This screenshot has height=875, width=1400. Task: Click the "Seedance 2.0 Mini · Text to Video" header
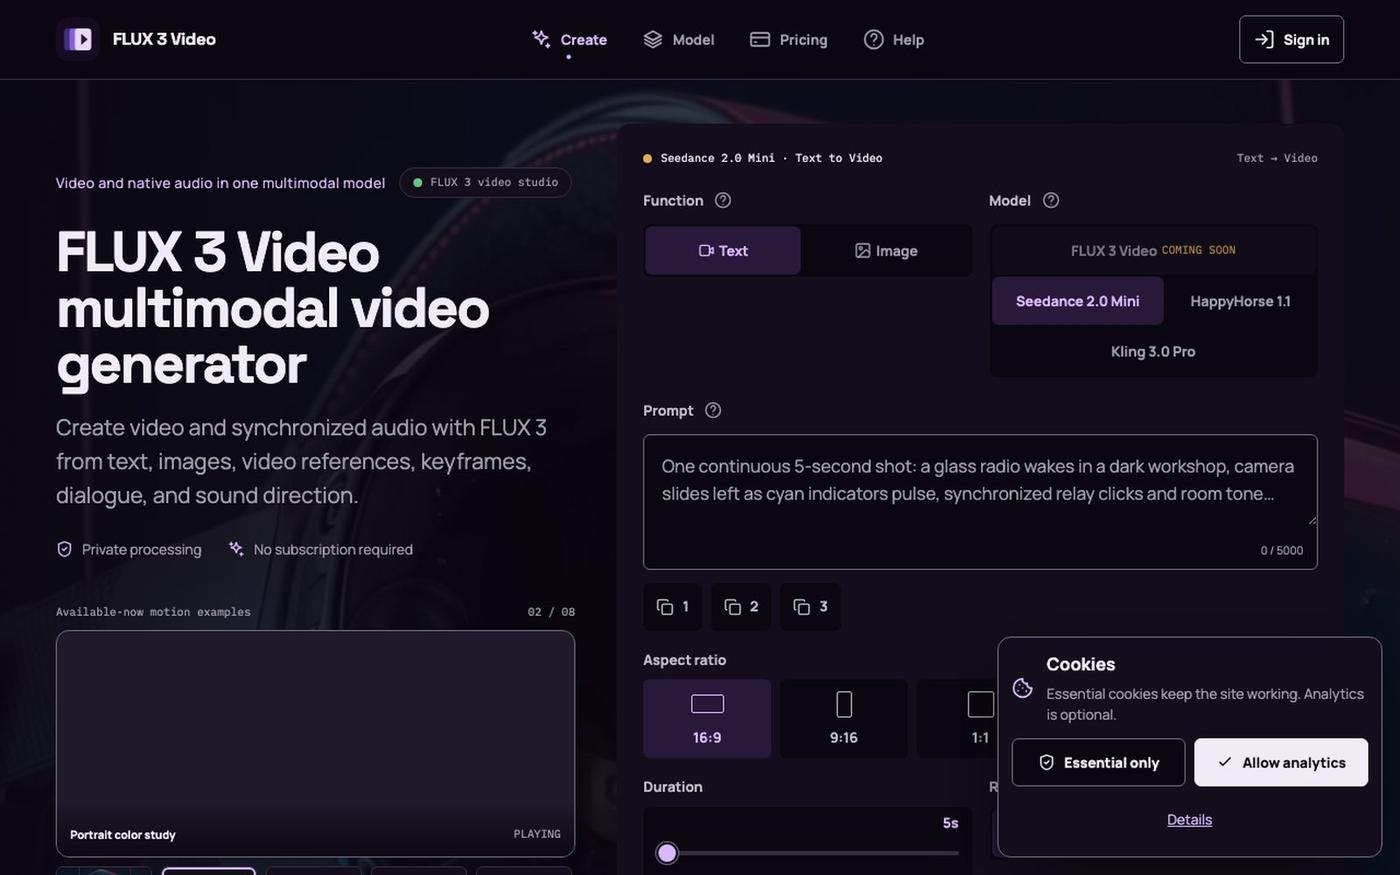click(771, 158)
